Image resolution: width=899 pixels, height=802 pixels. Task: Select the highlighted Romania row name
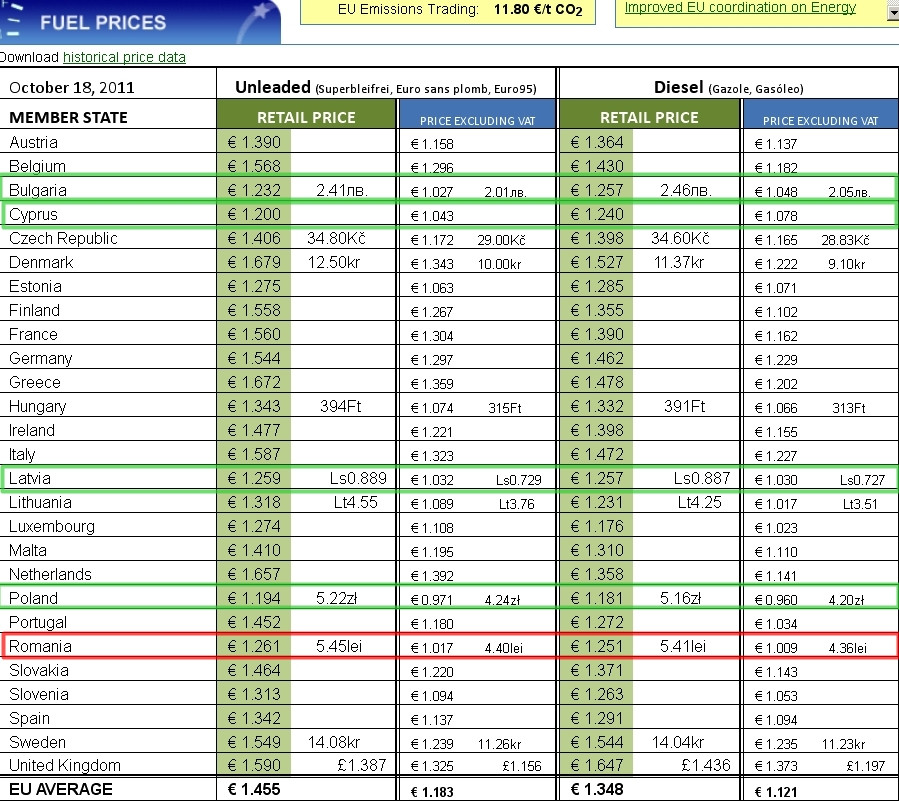pos(40,646)
